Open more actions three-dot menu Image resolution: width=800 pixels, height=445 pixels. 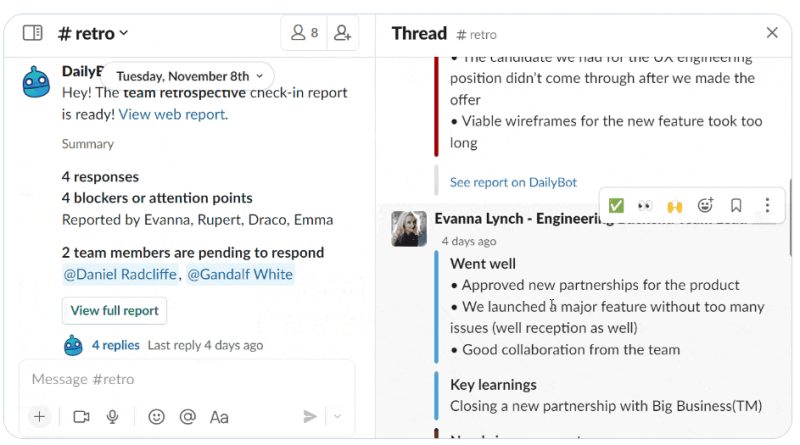[x=767, y=205]
